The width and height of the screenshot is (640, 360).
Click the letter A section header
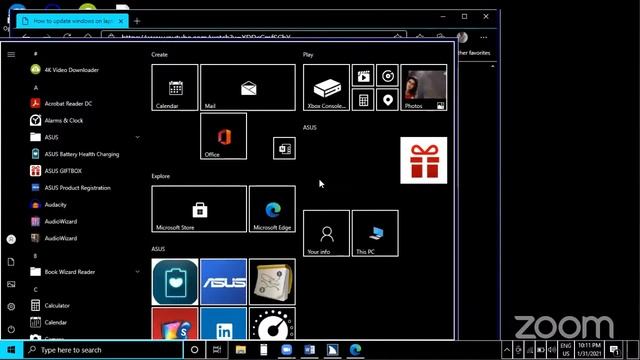pos(36,88)
